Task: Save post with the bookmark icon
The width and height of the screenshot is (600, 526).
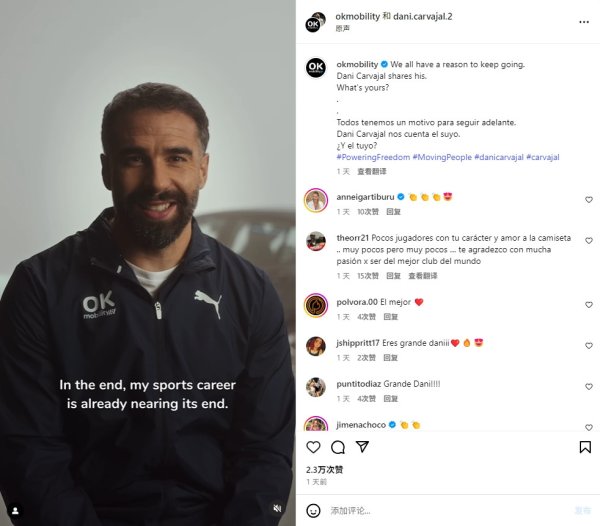Action: coord(585,447)
